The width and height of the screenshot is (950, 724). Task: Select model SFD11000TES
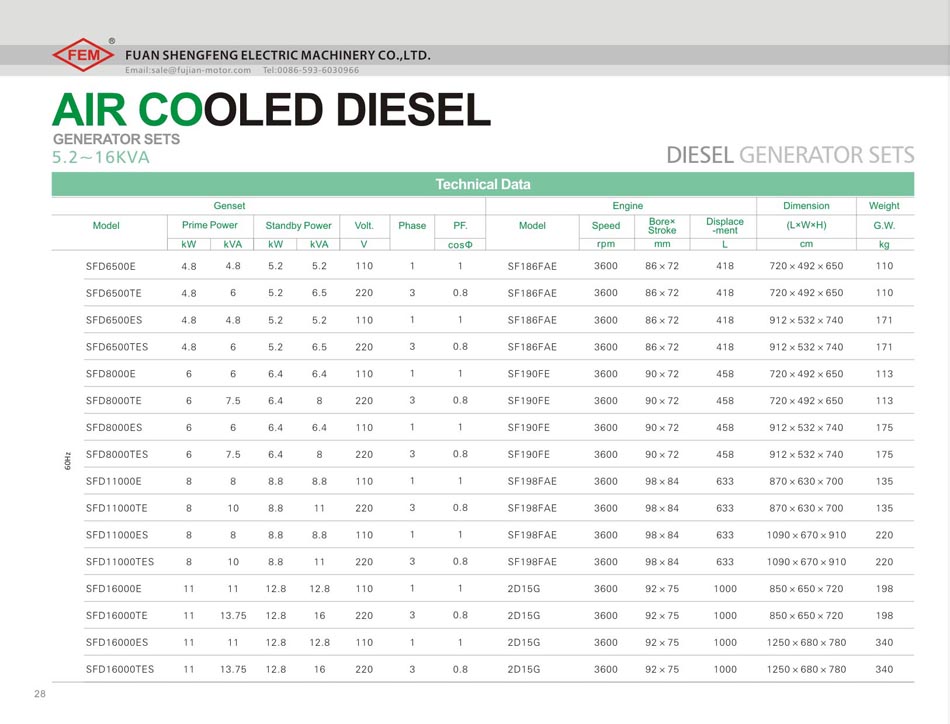coord(120,562)
